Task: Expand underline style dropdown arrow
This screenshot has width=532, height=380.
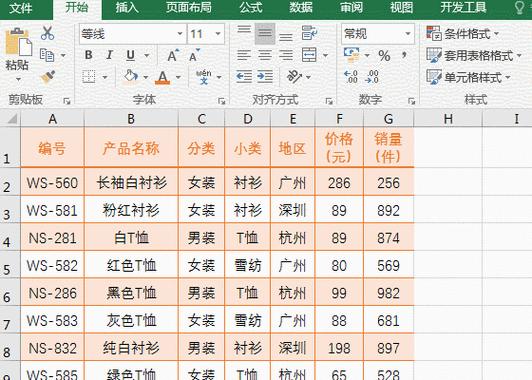Action: (147, 55)
